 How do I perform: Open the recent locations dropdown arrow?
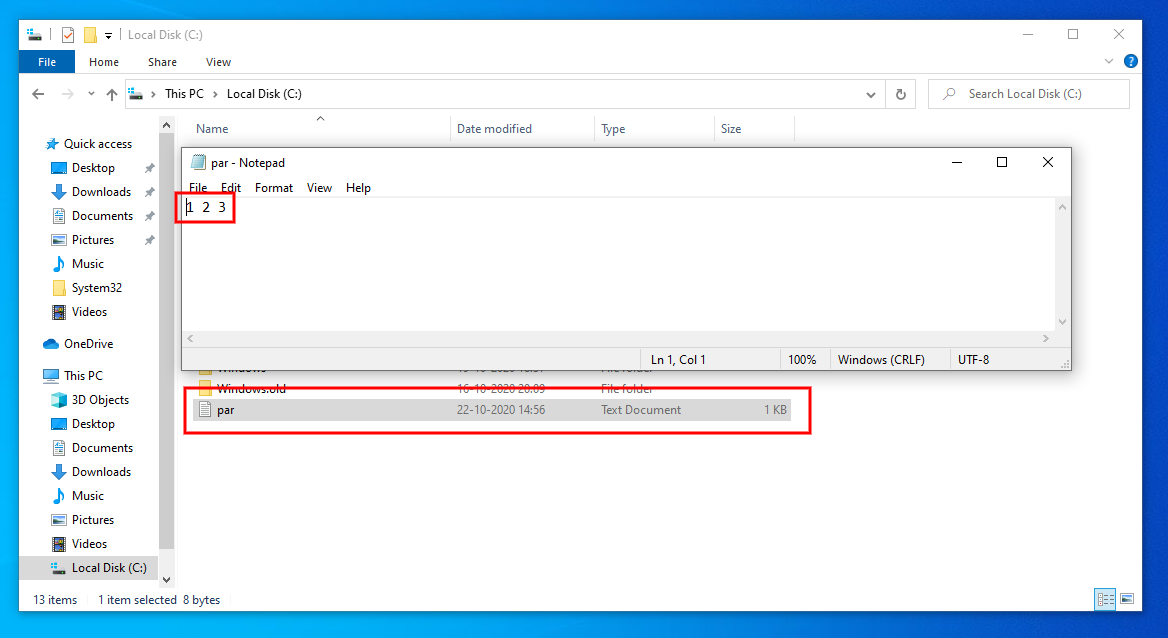91,94
